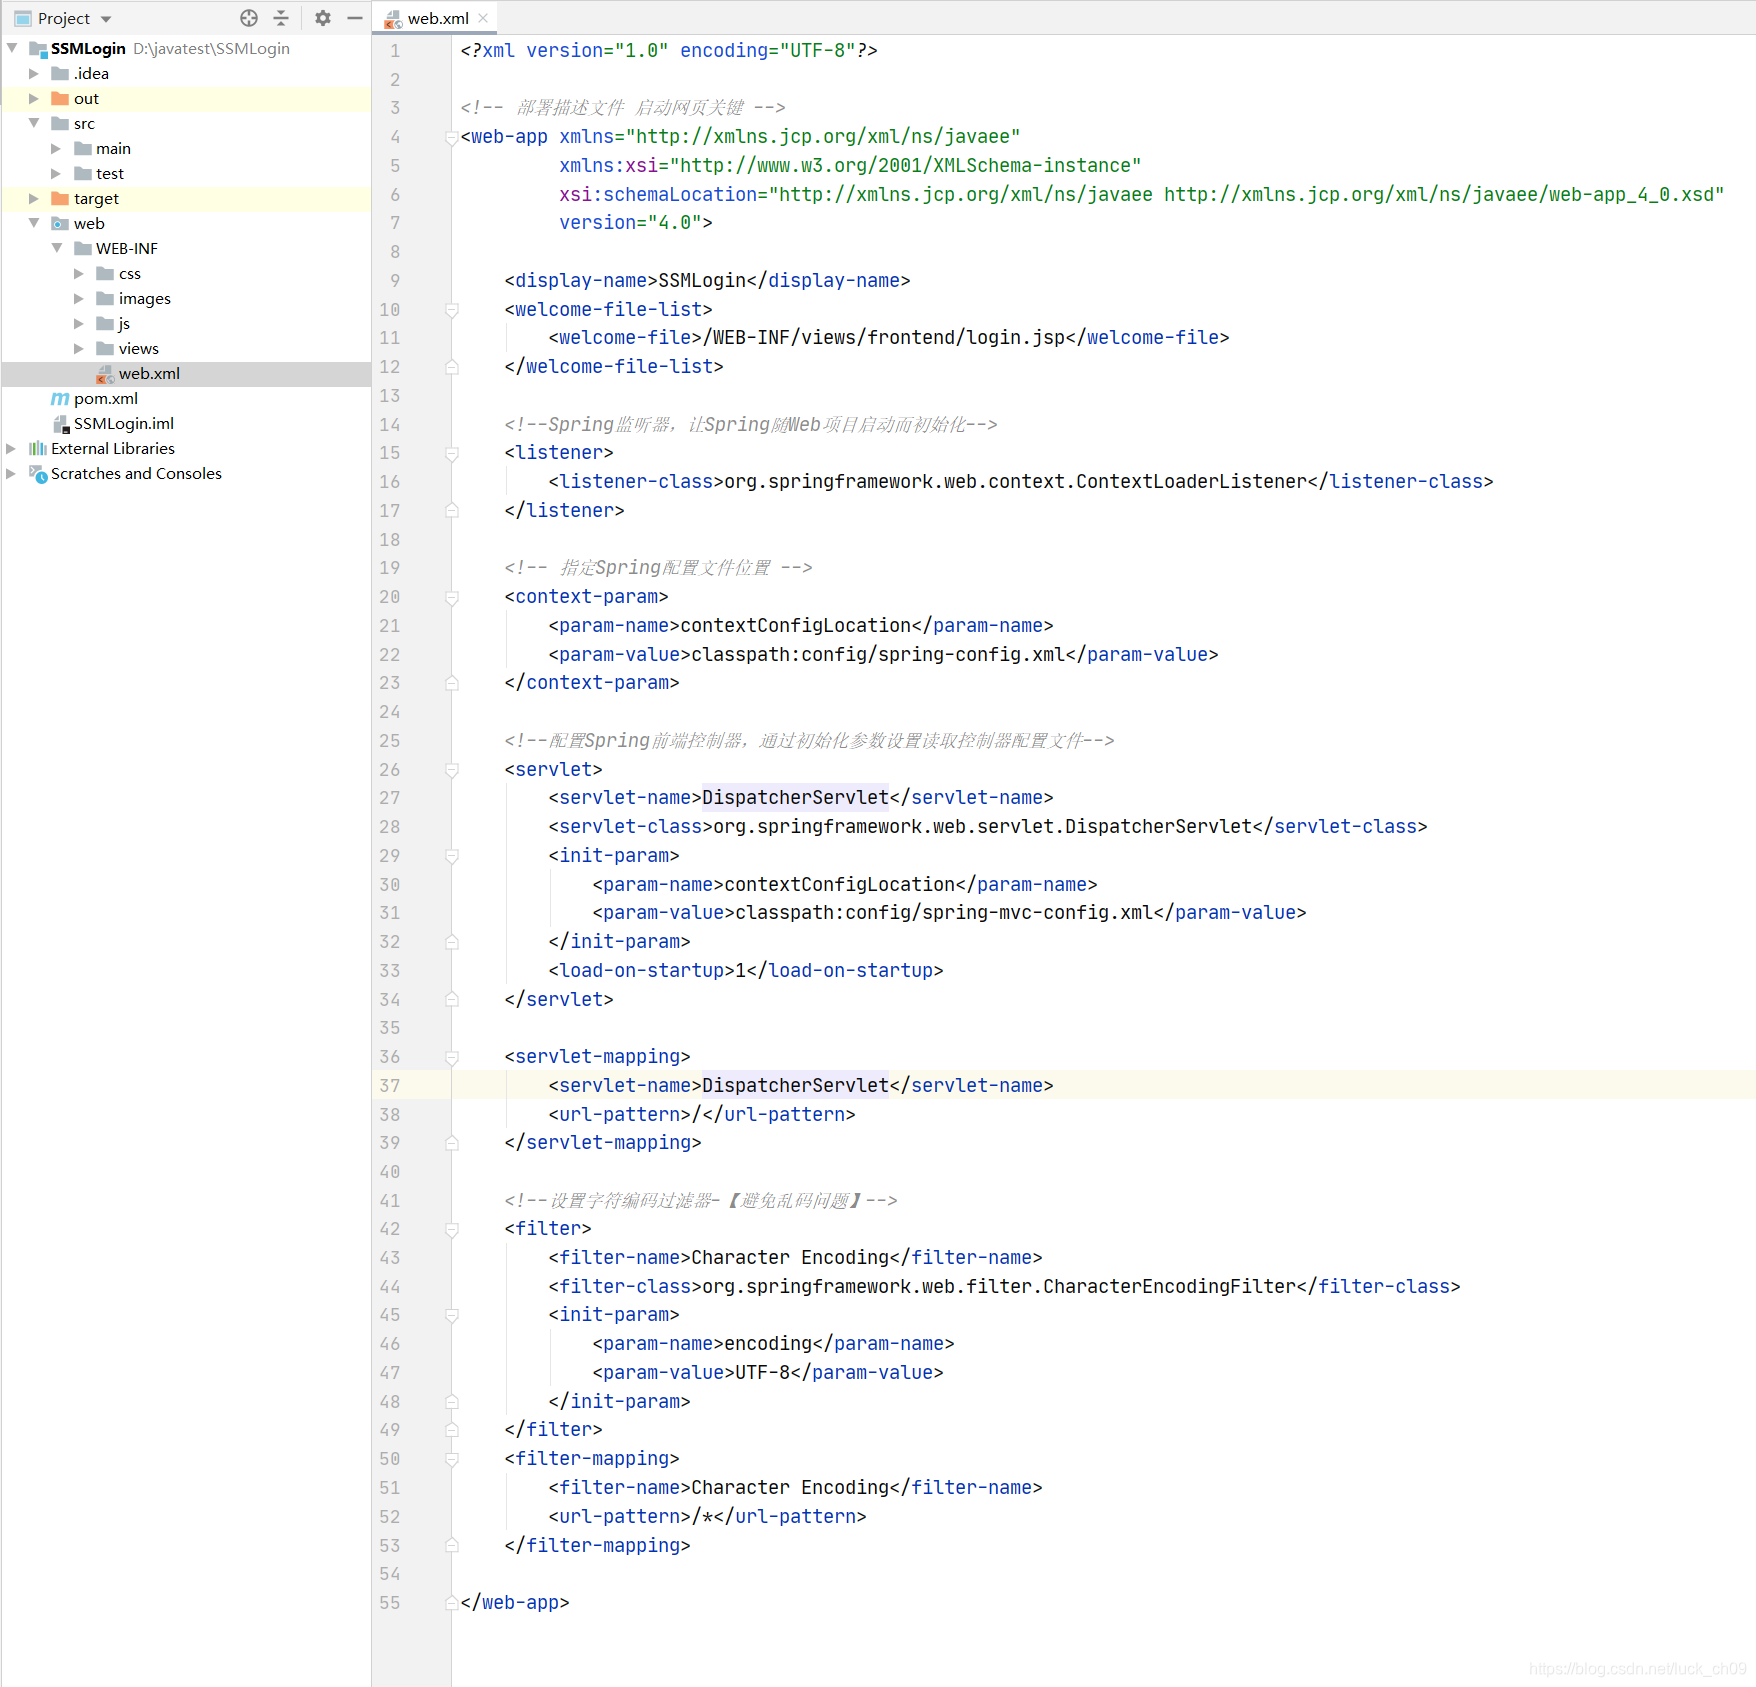The image size is (1756, 1687).
Task: Click the XMLSchema-instance URL on line 5
Action: coord(906,165)
